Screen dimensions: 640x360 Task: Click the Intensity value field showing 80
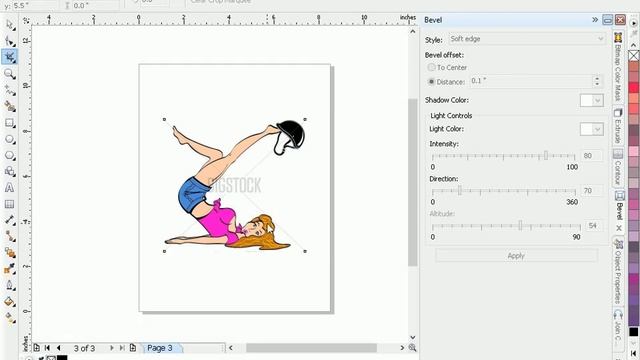591,156
